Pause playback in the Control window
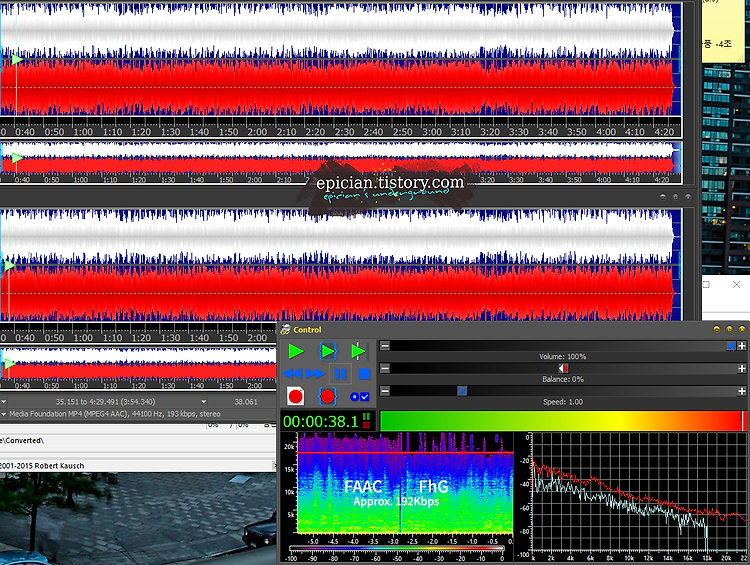 coord(341,374)
